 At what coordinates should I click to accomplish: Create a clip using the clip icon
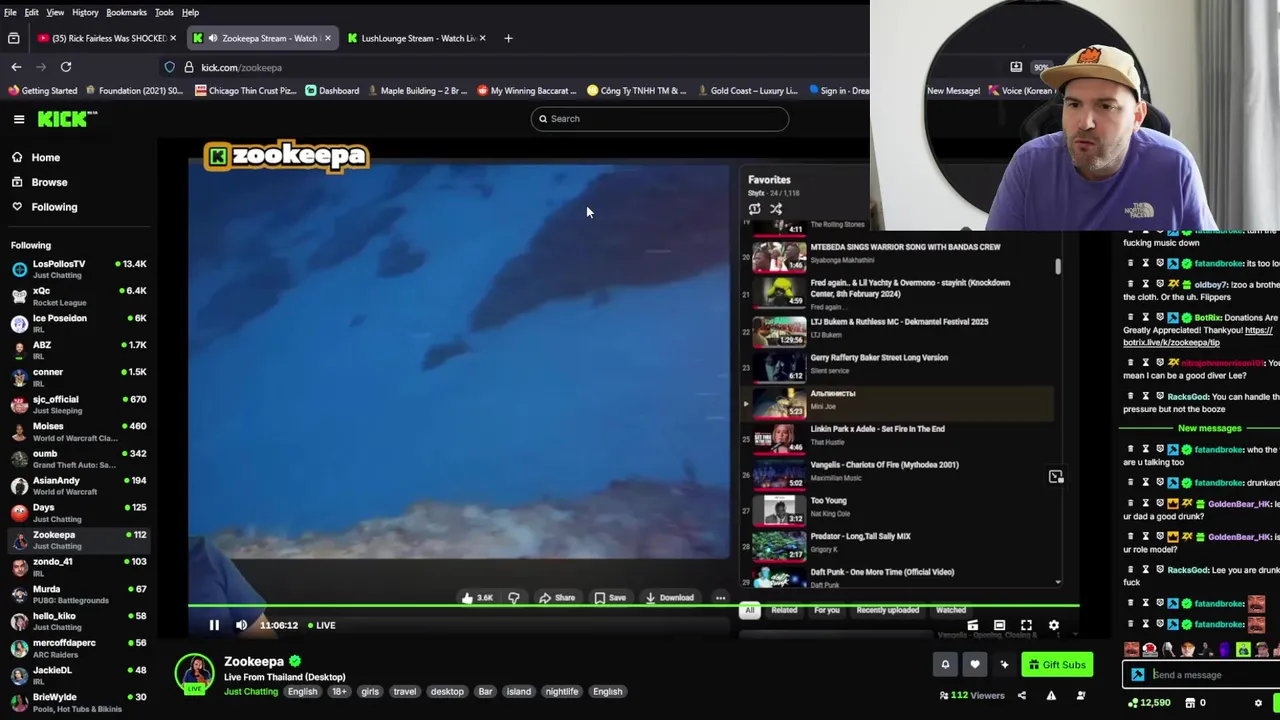972,625
